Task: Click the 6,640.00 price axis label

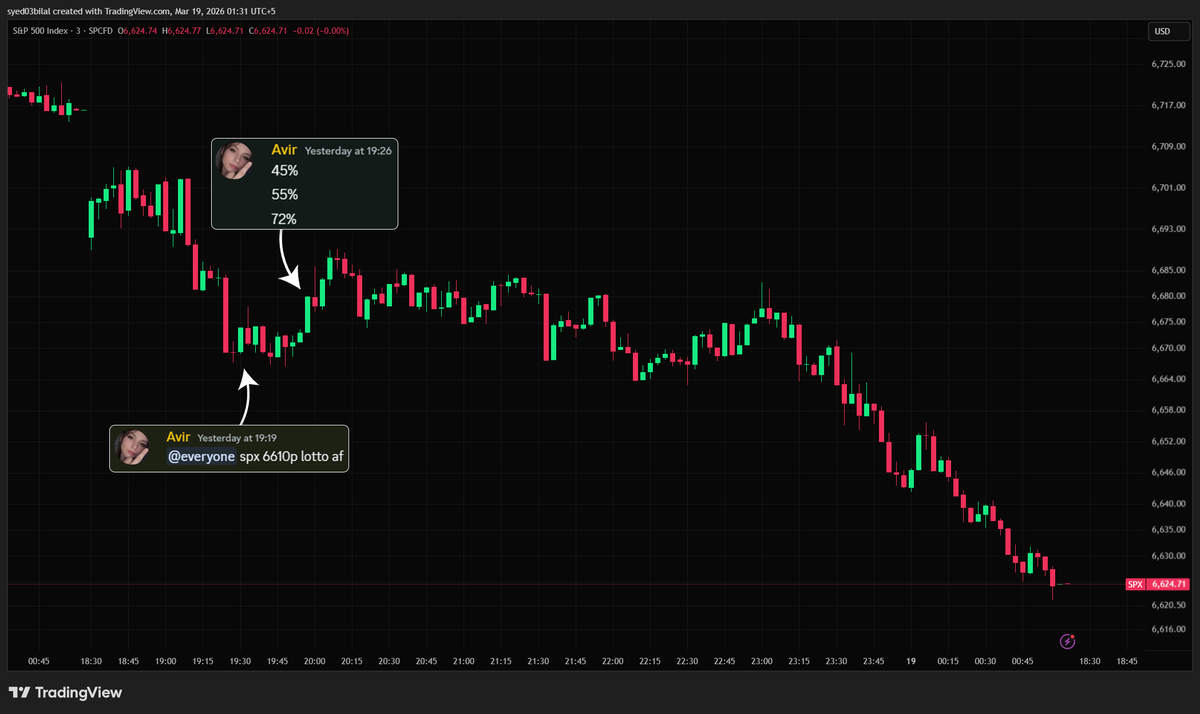Action: pyautogui.click(x=1168, y=503)
